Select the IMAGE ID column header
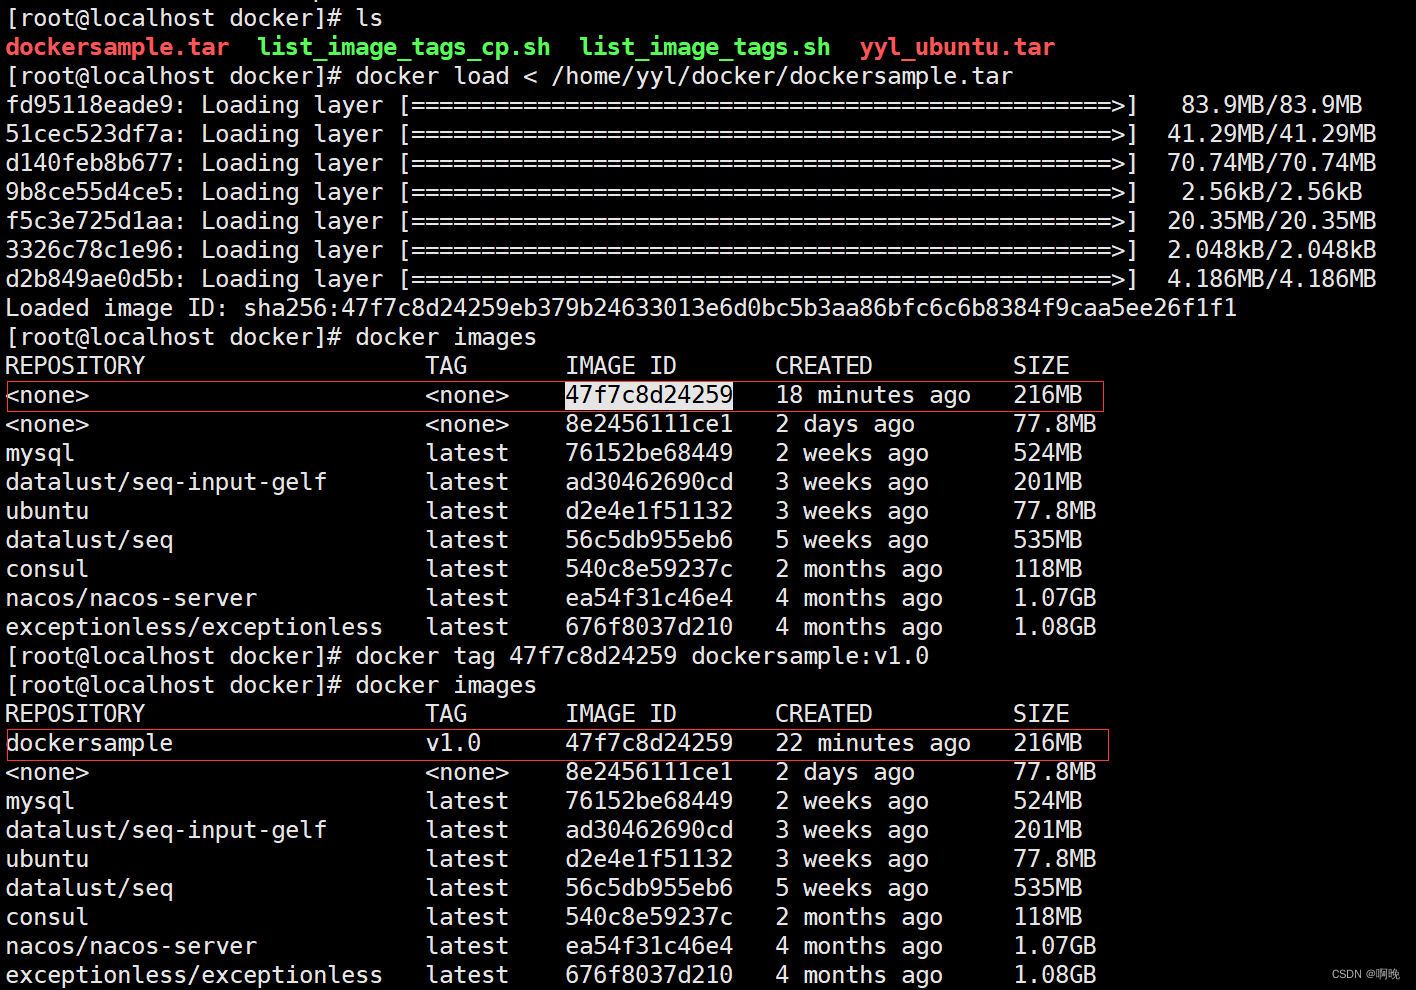Viewport: 1416px width, 990px height. pos(620,365)
